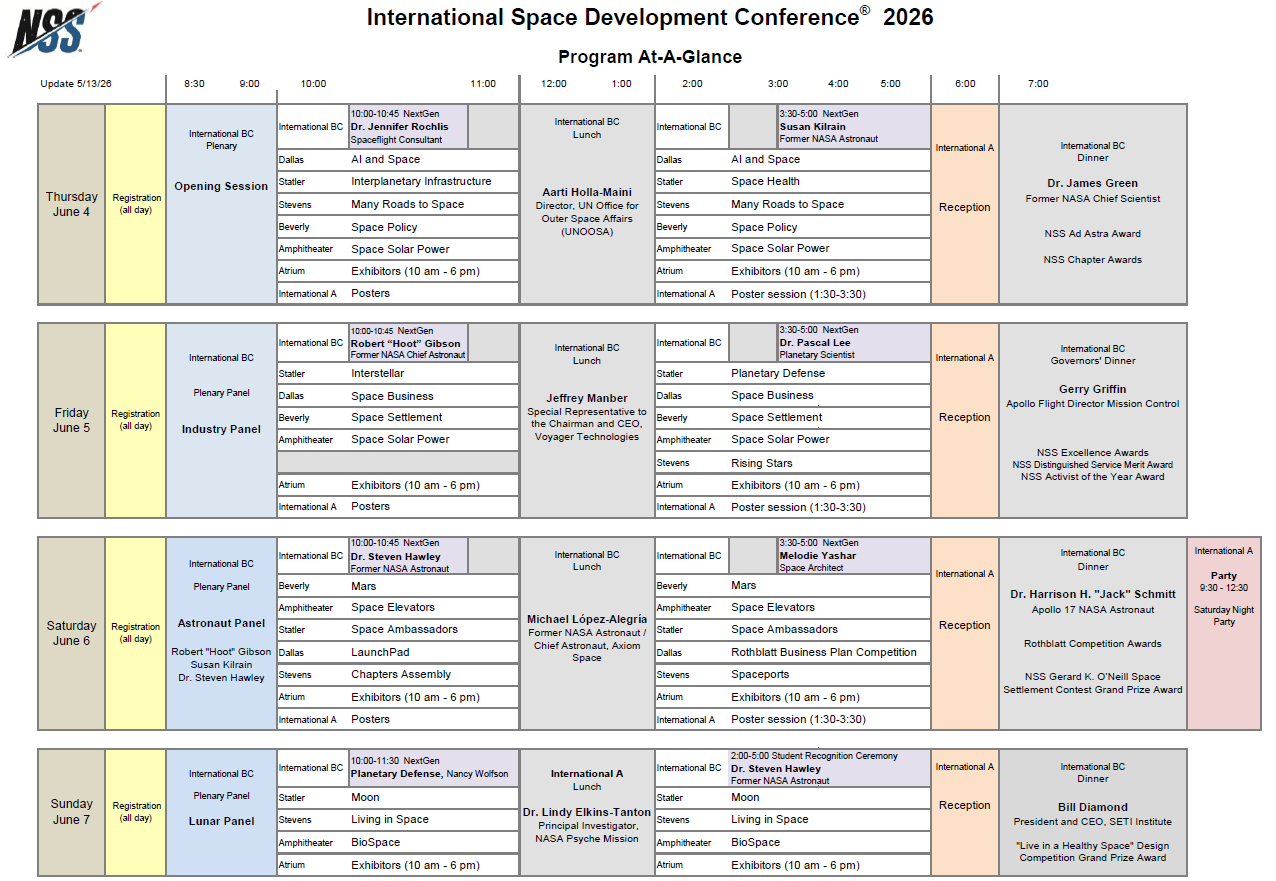Click dinner speaker Dr. James Green
The height and width of the screenshot is (881, 1276).
[1093, 183]
